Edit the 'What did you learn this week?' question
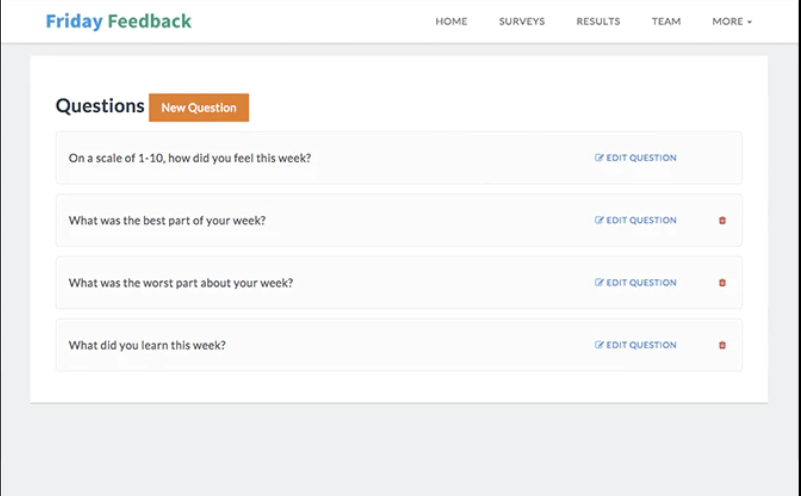Viewport: 801px width, 496px height. [636, 345]
